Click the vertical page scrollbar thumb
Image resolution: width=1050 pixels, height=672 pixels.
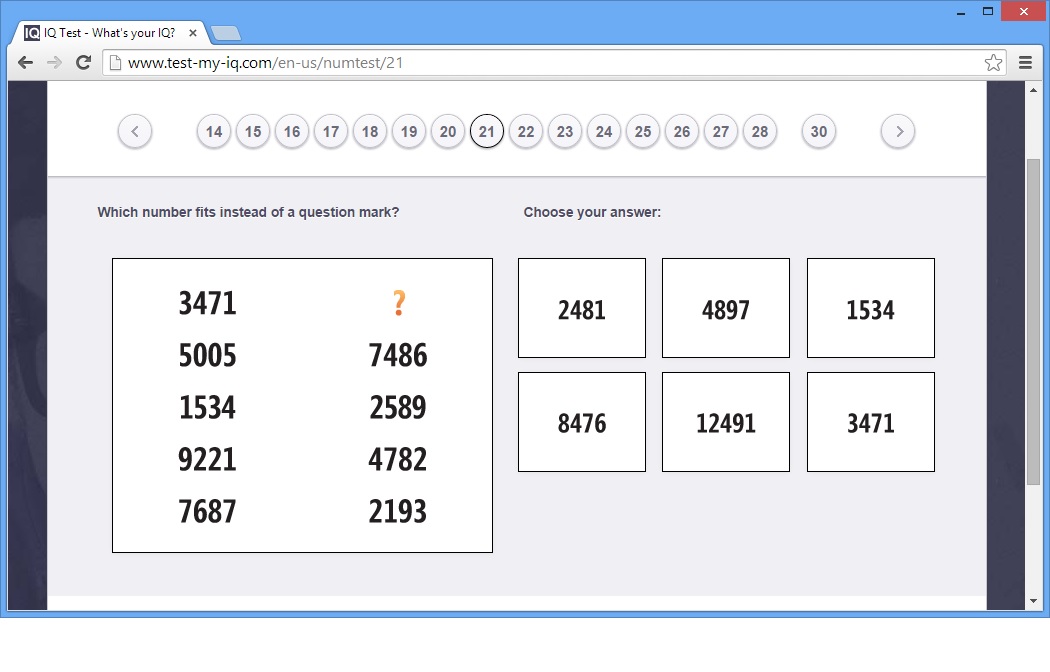tap(1033, 320)
